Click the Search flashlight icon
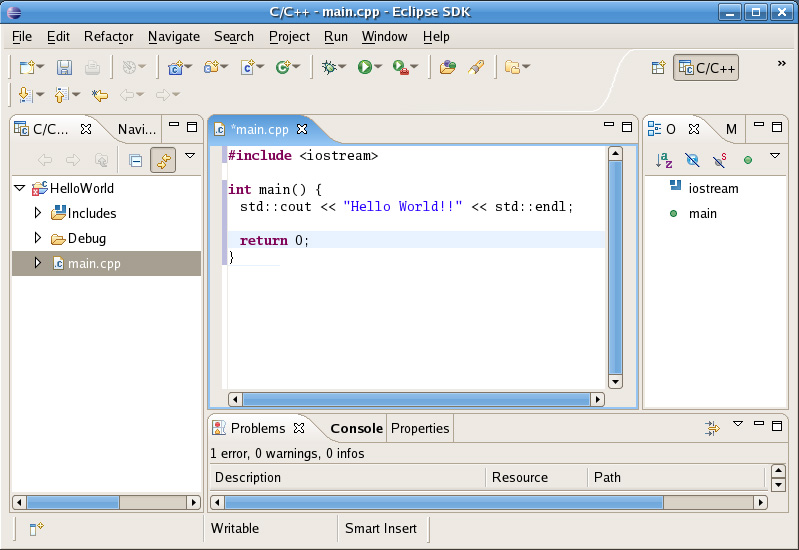This screenshot has height=550, width=799. point(477,67)
